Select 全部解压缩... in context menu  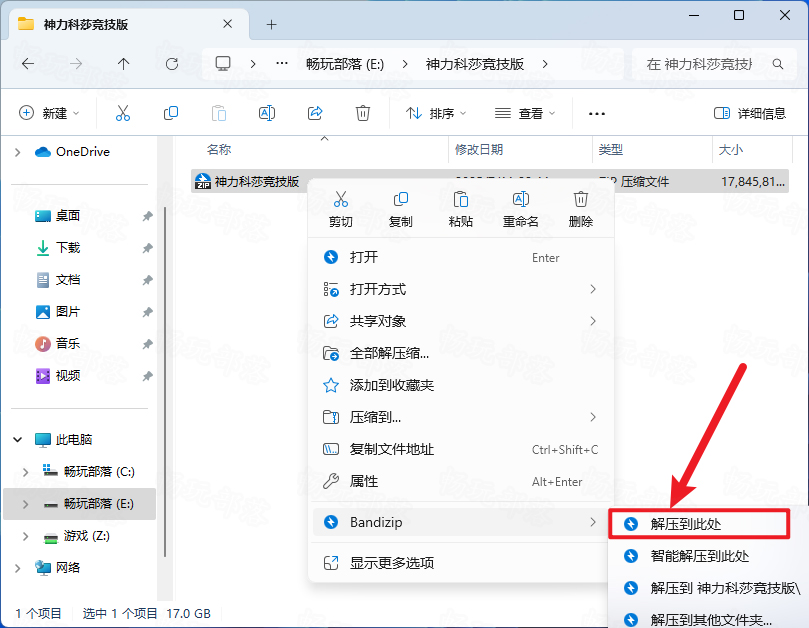coord(461,353)
